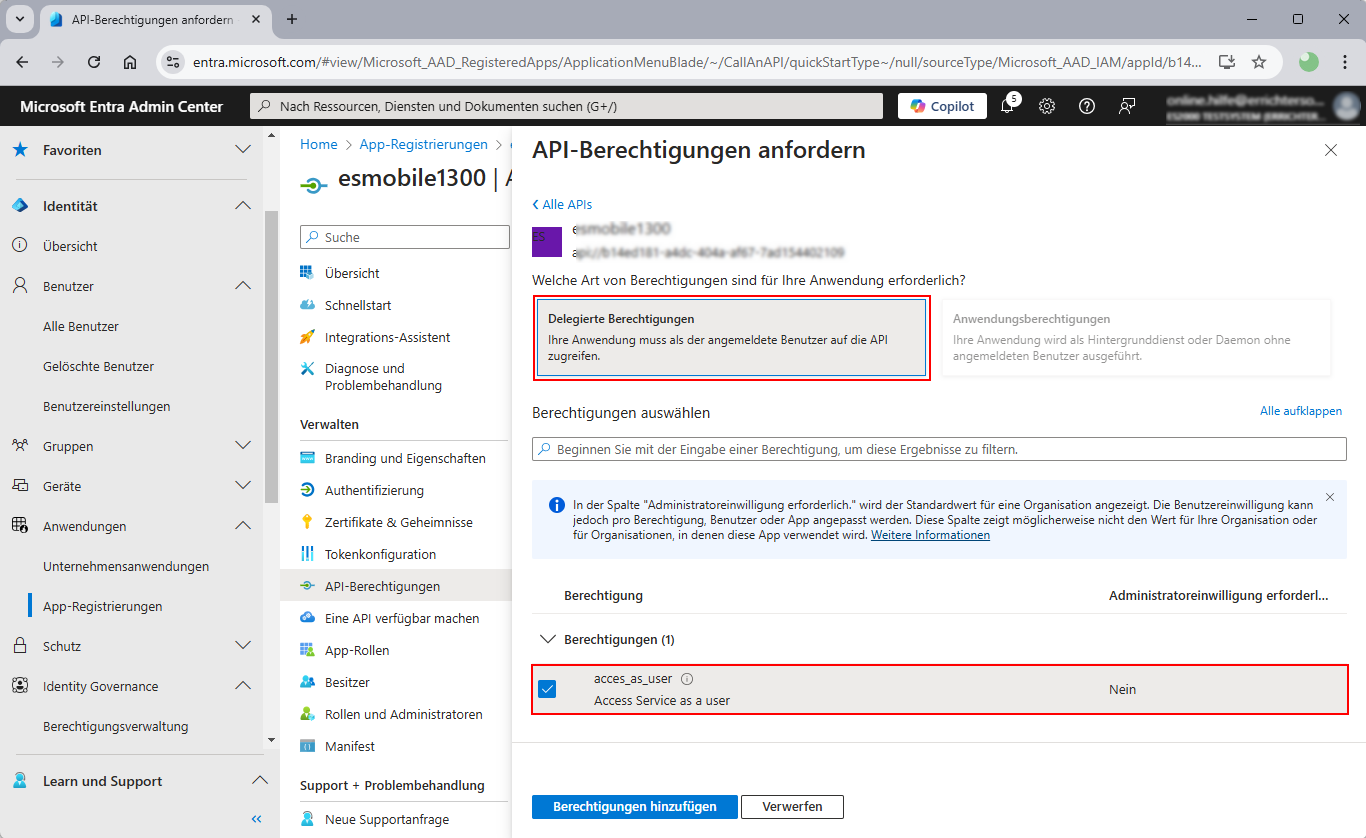Click the Verwerfen button
1366x838 pixels.
[x=792, y=806]
